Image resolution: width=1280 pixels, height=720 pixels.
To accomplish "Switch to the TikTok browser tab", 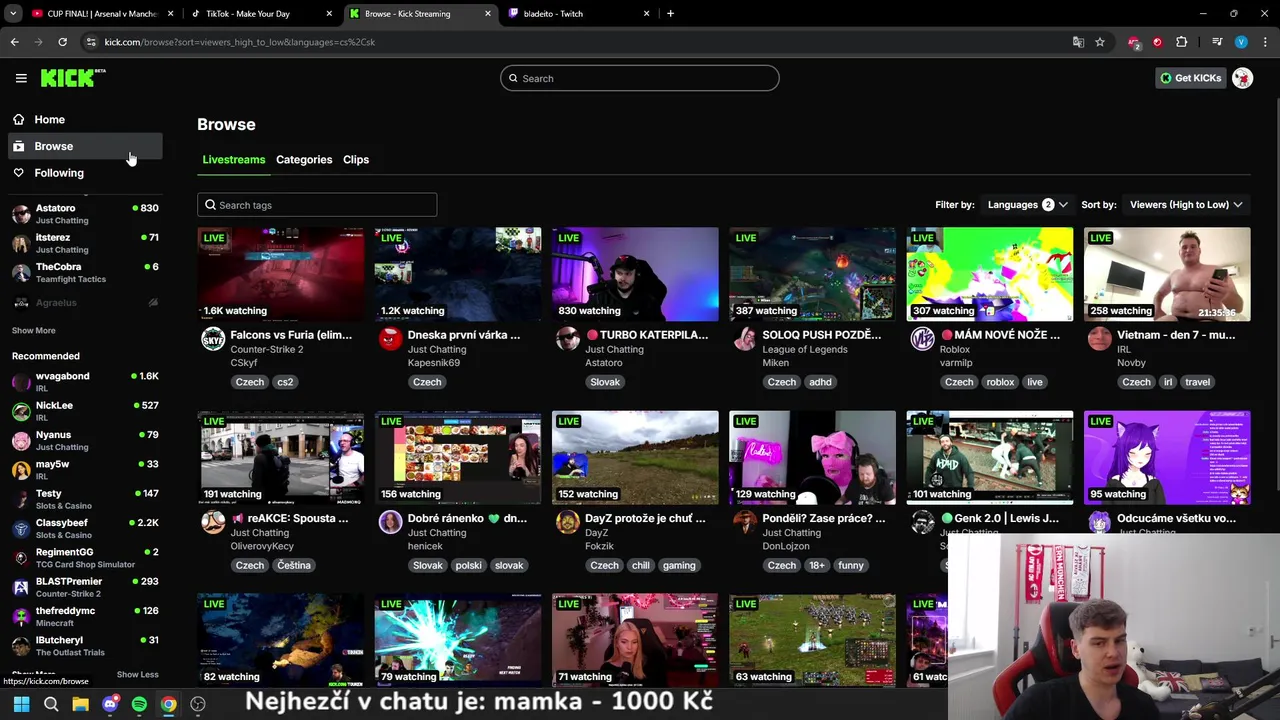I will (x=260, y=14).
